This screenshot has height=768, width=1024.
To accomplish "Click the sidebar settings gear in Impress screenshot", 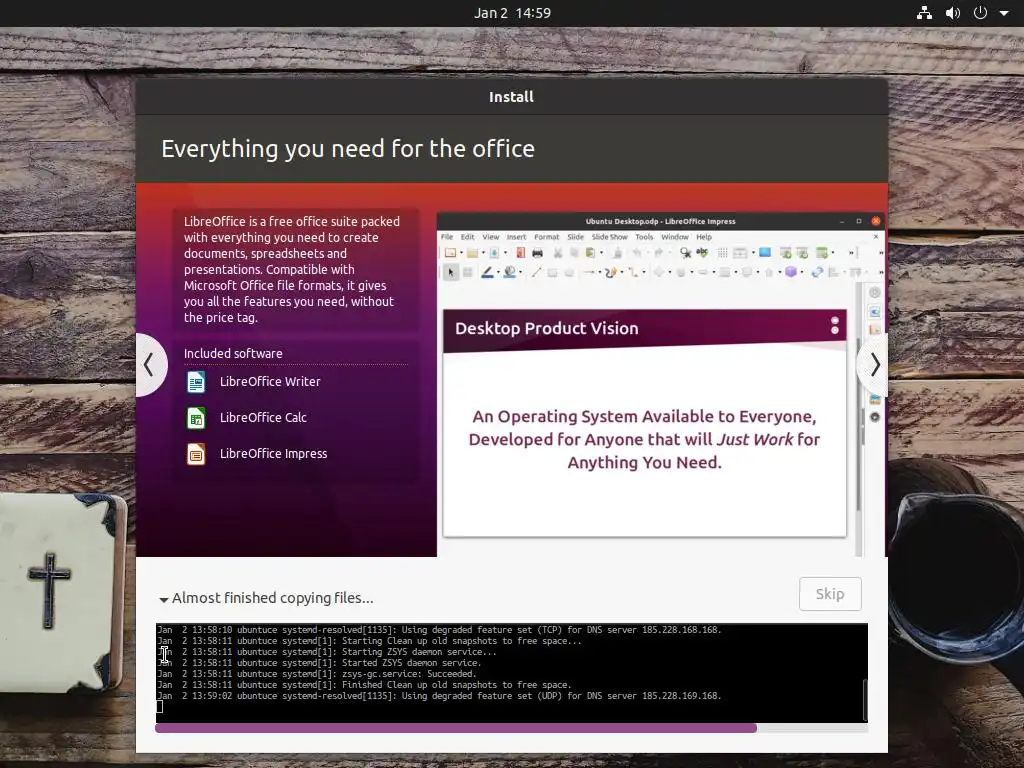I will point(875,293).
